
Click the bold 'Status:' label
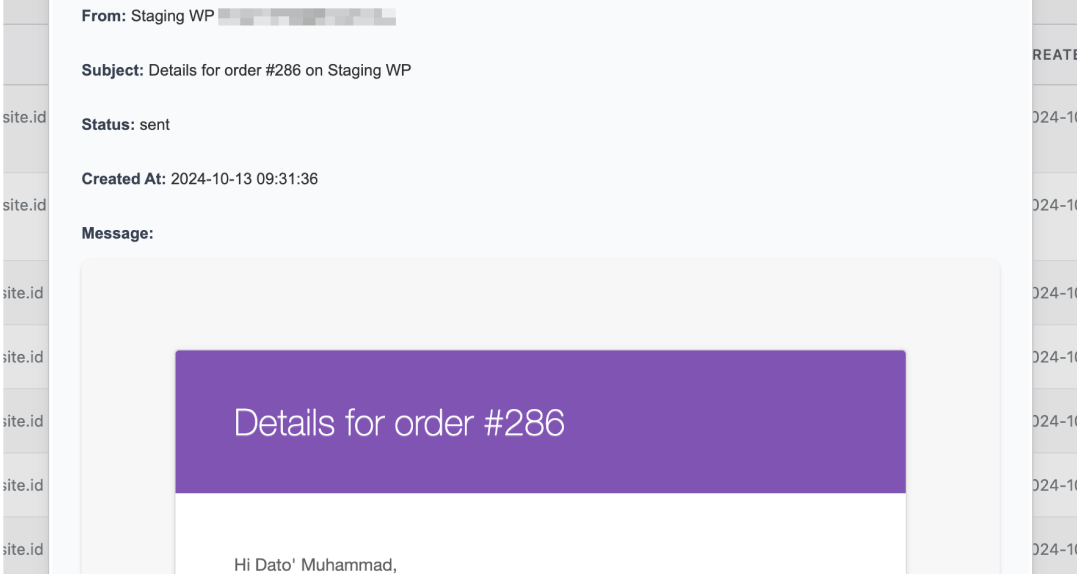click(x=108, y=125)
